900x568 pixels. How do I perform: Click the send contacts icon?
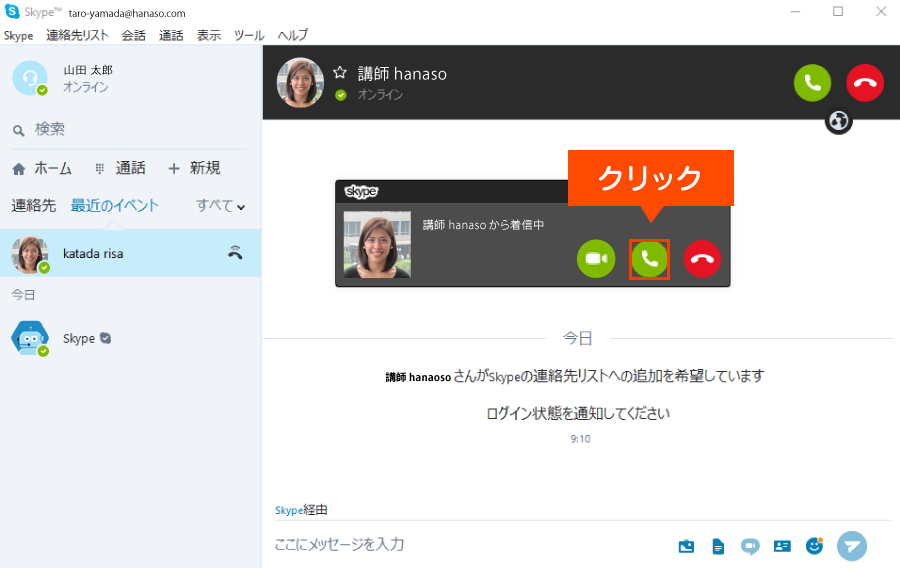[x=782, y=546]
